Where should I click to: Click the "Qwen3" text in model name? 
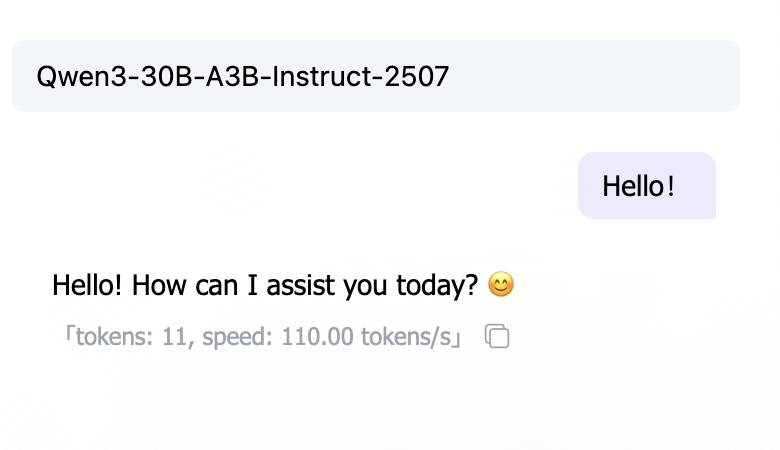pos(73,76)
